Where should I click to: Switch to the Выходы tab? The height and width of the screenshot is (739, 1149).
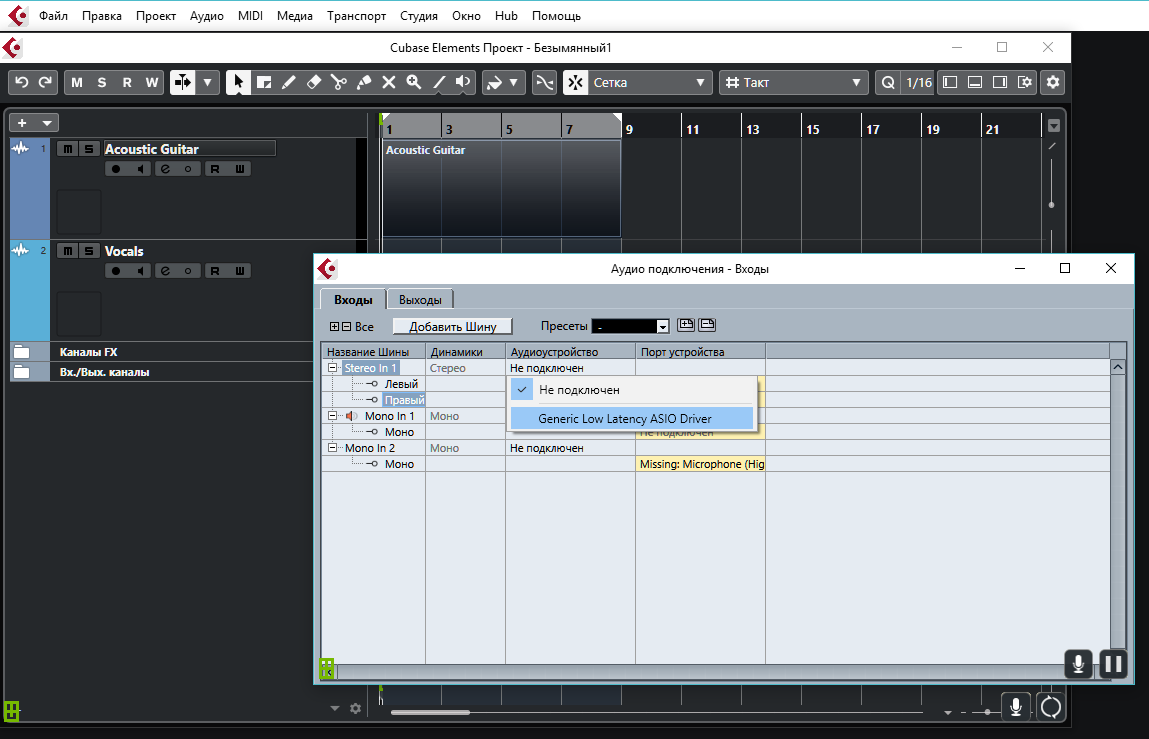(420, 300)
